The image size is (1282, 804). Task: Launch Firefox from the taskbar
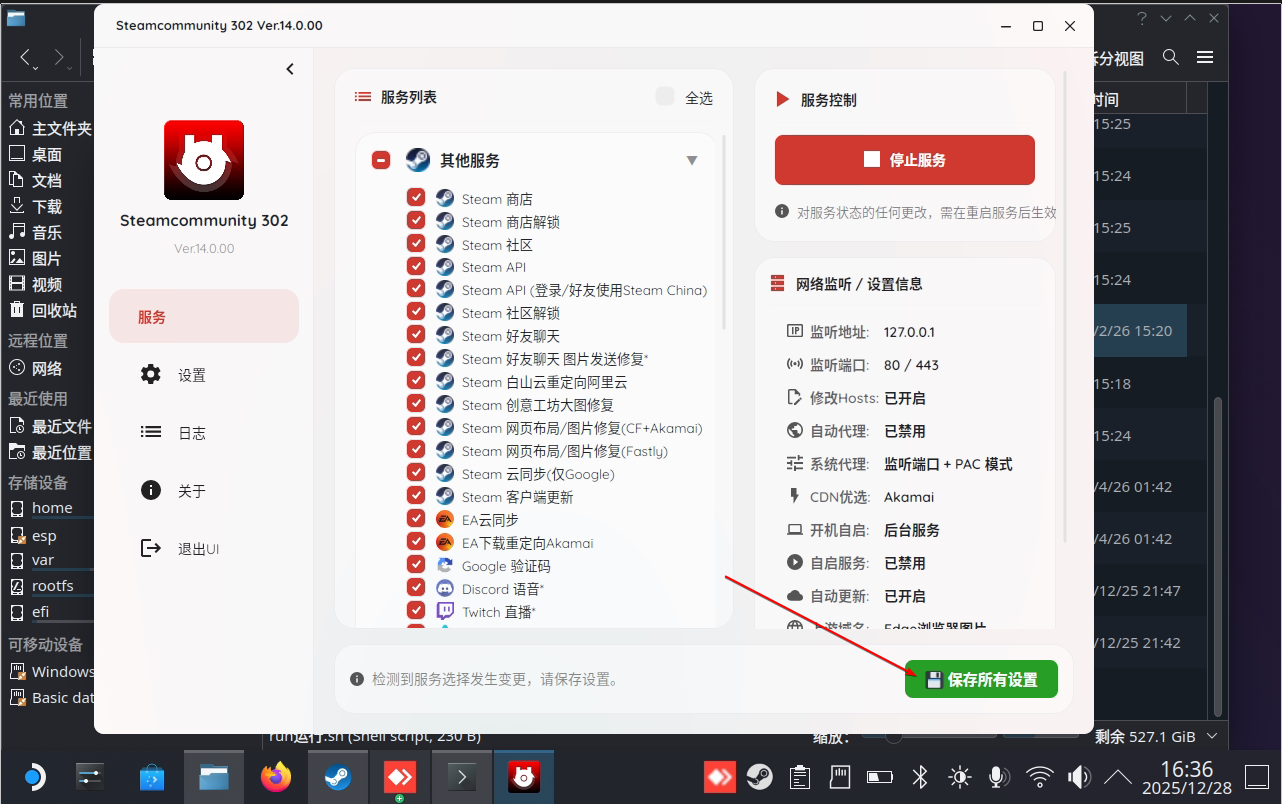pyautogui.click(x=276, y=777)
